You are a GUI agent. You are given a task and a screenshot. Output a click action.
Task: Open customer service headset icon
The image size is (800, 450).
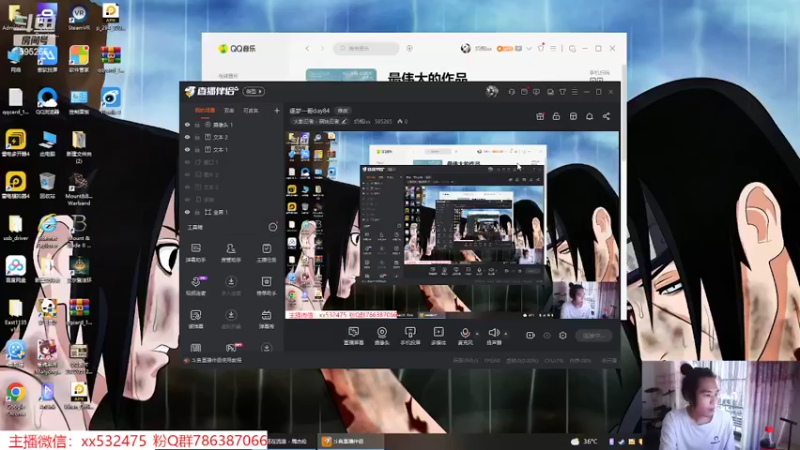(x=511, y=92)
